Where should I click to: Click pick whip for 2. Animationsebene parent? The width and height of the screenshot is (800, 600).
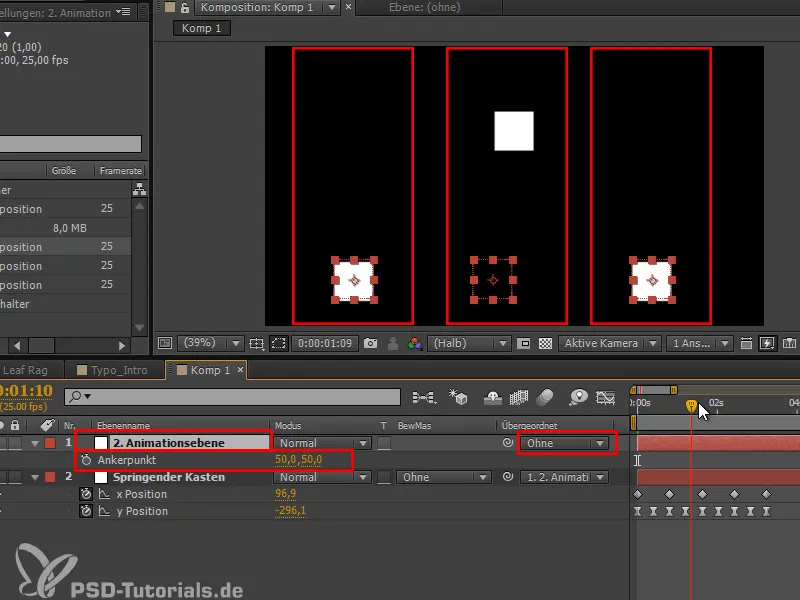pos(507,443)
